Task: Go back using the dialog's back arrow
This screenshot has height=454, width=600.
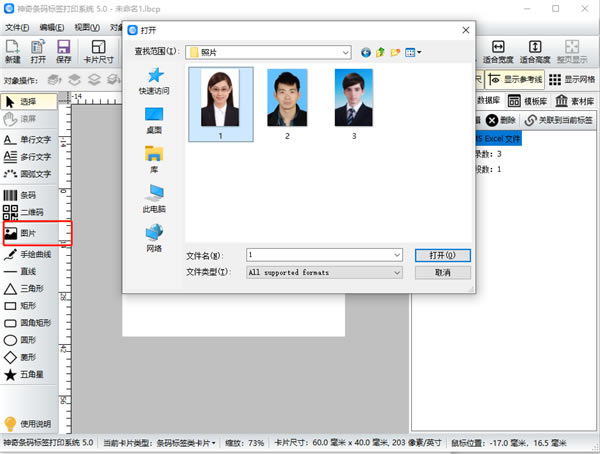Action: click(x=366, y=51)
